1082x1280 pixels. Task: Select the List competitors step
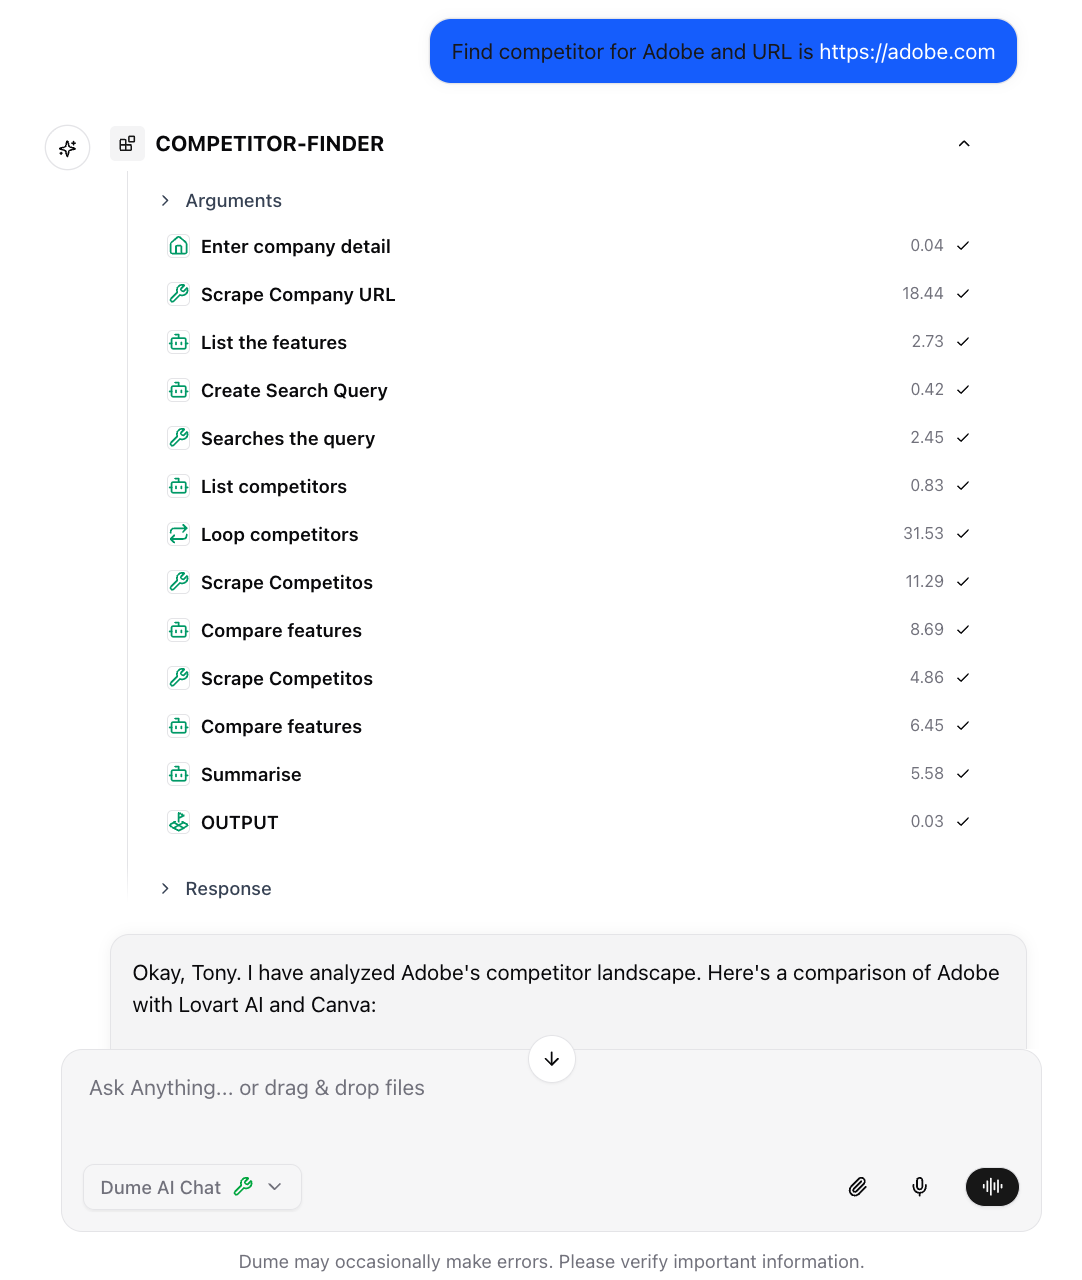273,485
